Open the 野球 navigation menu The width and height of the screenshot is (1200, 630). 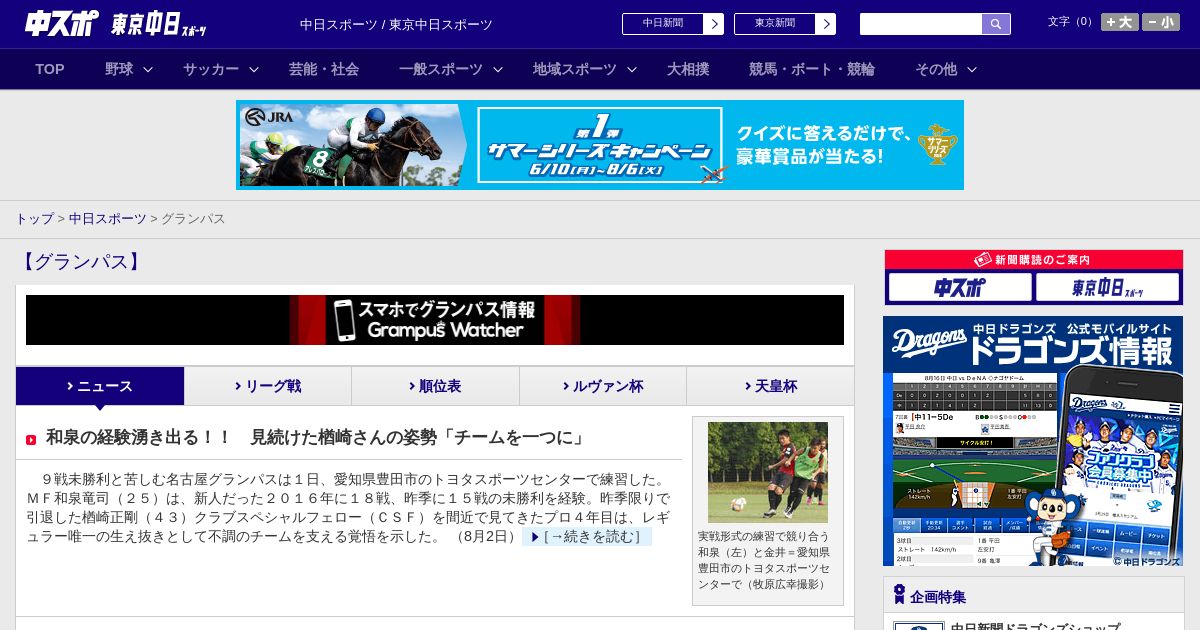(119, 69)
